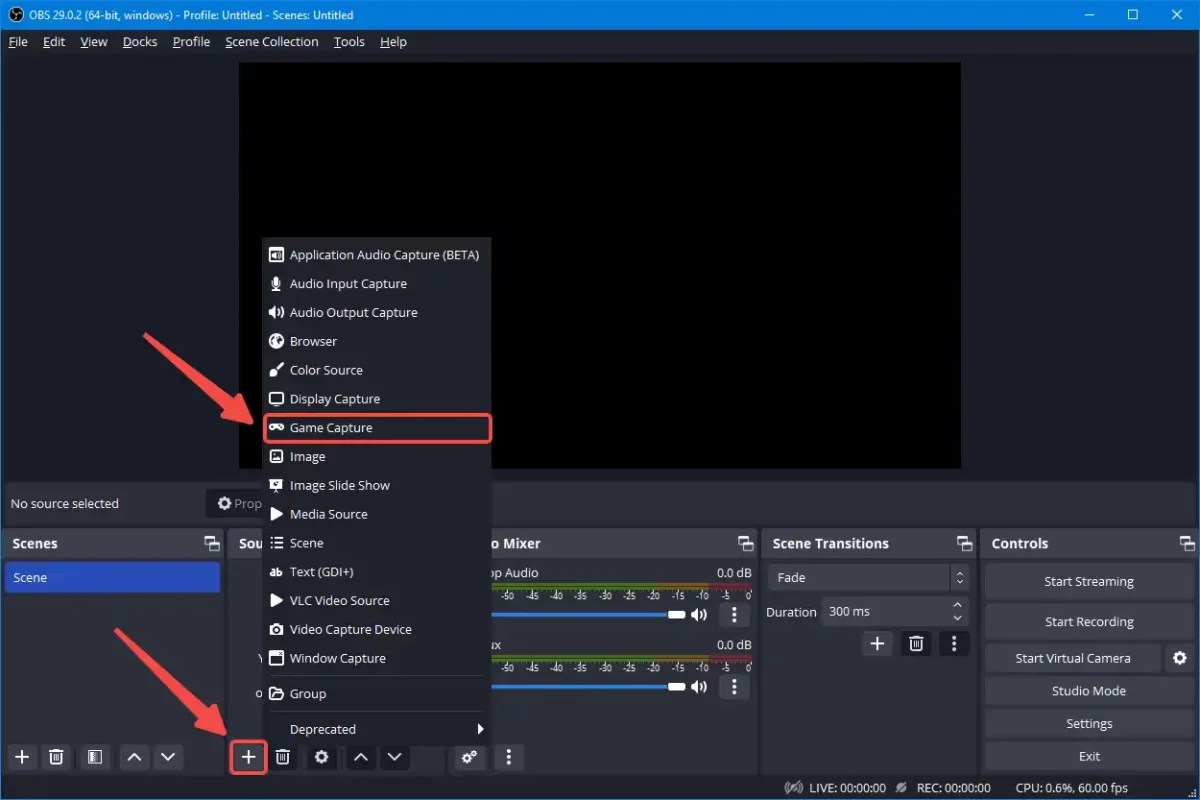Viewport: 1200px width, 800px height.
Task: Remove the Fade transition with the trash icon
Action: [915, 643]
